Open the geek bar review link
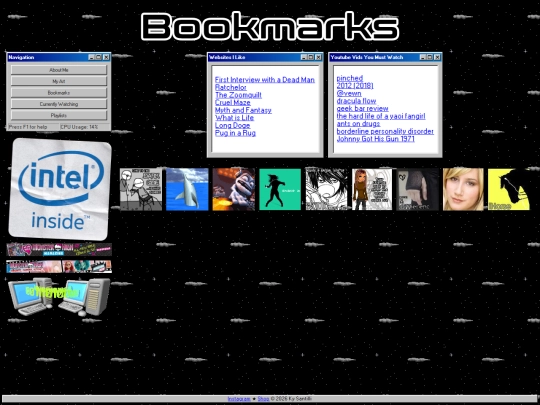This screenshot has width=540, height=405. coord(362,108)
